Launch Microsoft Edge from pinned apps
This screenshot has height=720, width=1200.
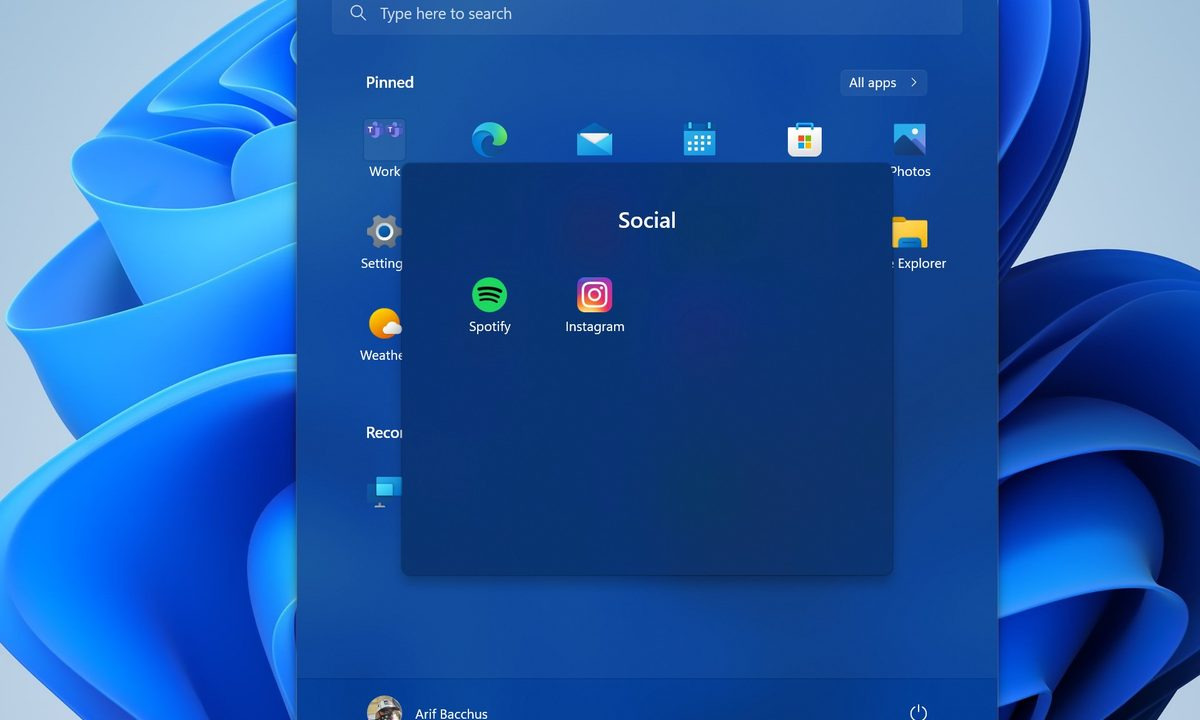[x=490, y=140]
